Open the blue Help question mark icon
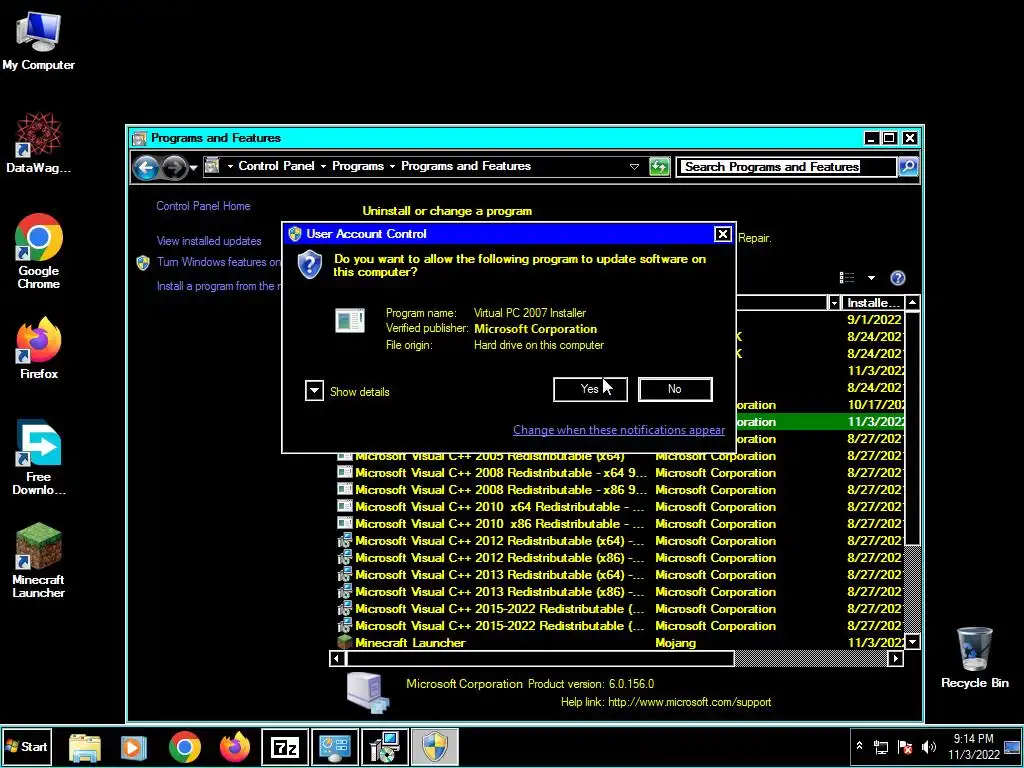This screenshot has width=1024, height=768. (898, 278)
